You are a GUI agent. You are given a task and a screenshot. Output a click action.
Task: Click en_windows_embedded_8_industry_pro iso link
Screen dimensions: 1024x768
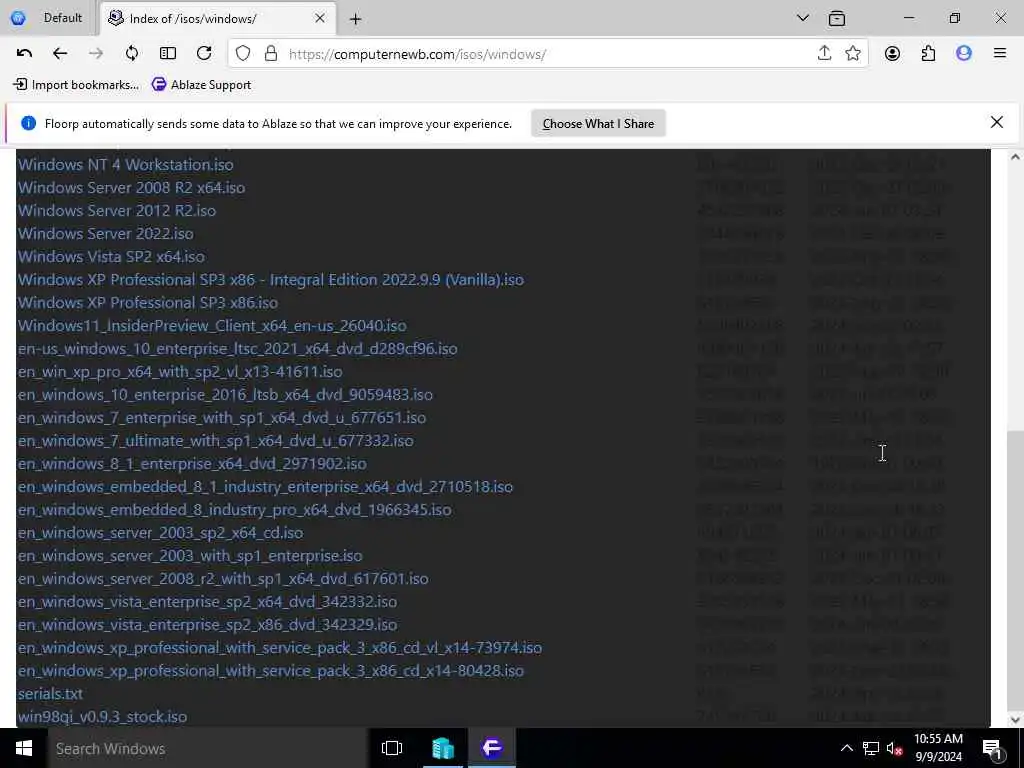234,509
